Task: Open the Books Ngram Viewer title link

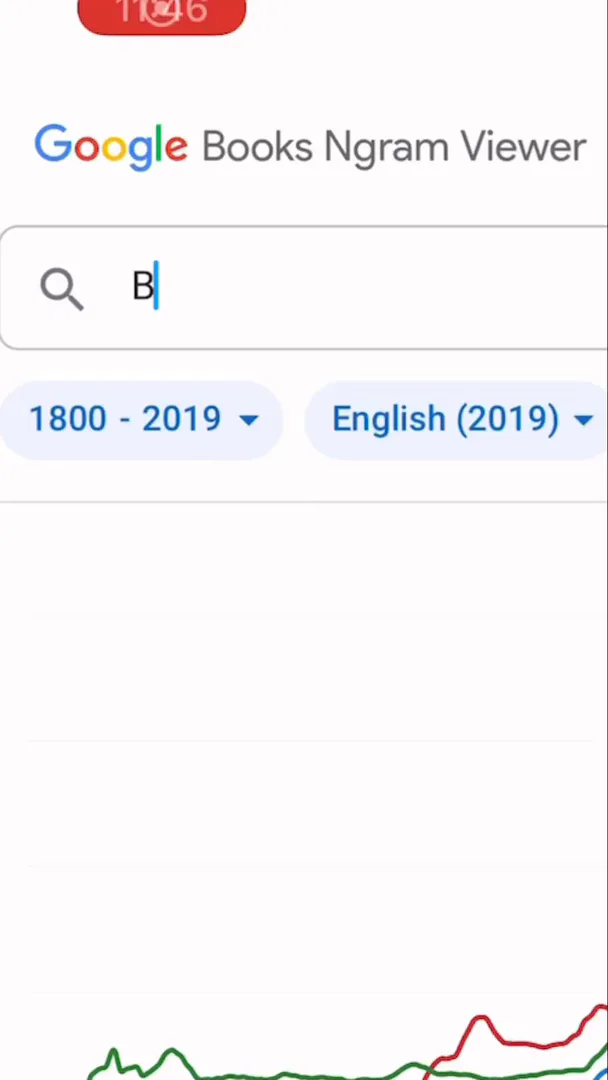Action: point(393,147)
